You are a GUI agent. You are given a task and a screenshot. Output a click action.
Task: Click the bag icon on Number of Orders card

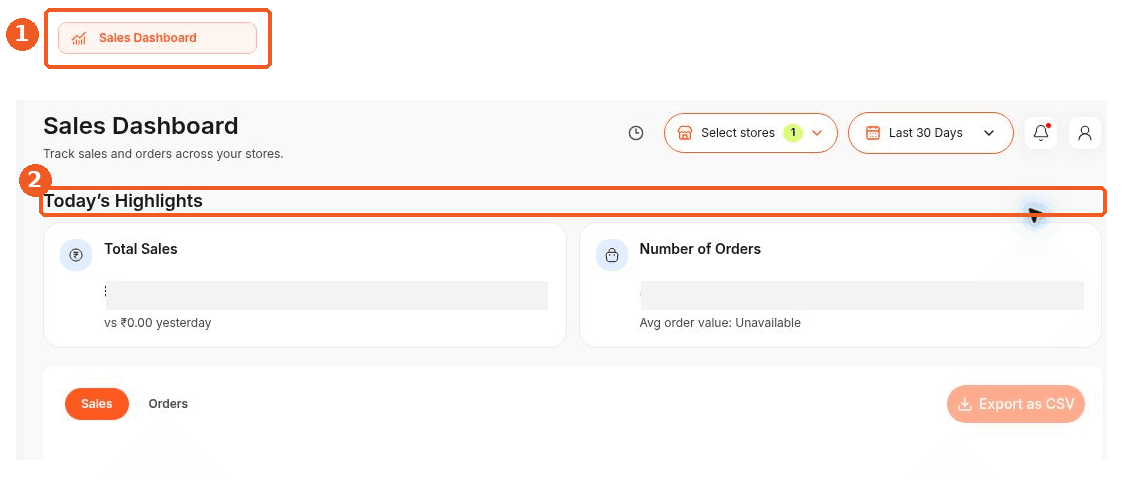click(x=612, y=255)
